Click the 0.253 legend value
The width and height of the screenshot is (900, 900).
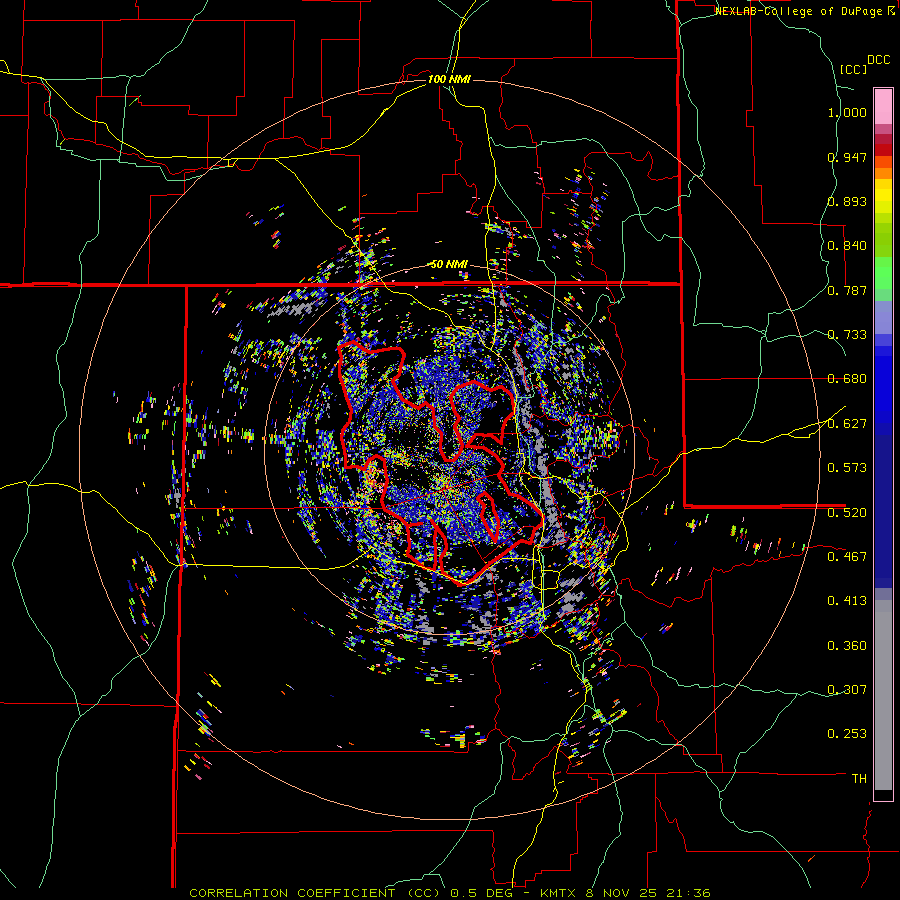pyautogui.click(x=847, y=734)
